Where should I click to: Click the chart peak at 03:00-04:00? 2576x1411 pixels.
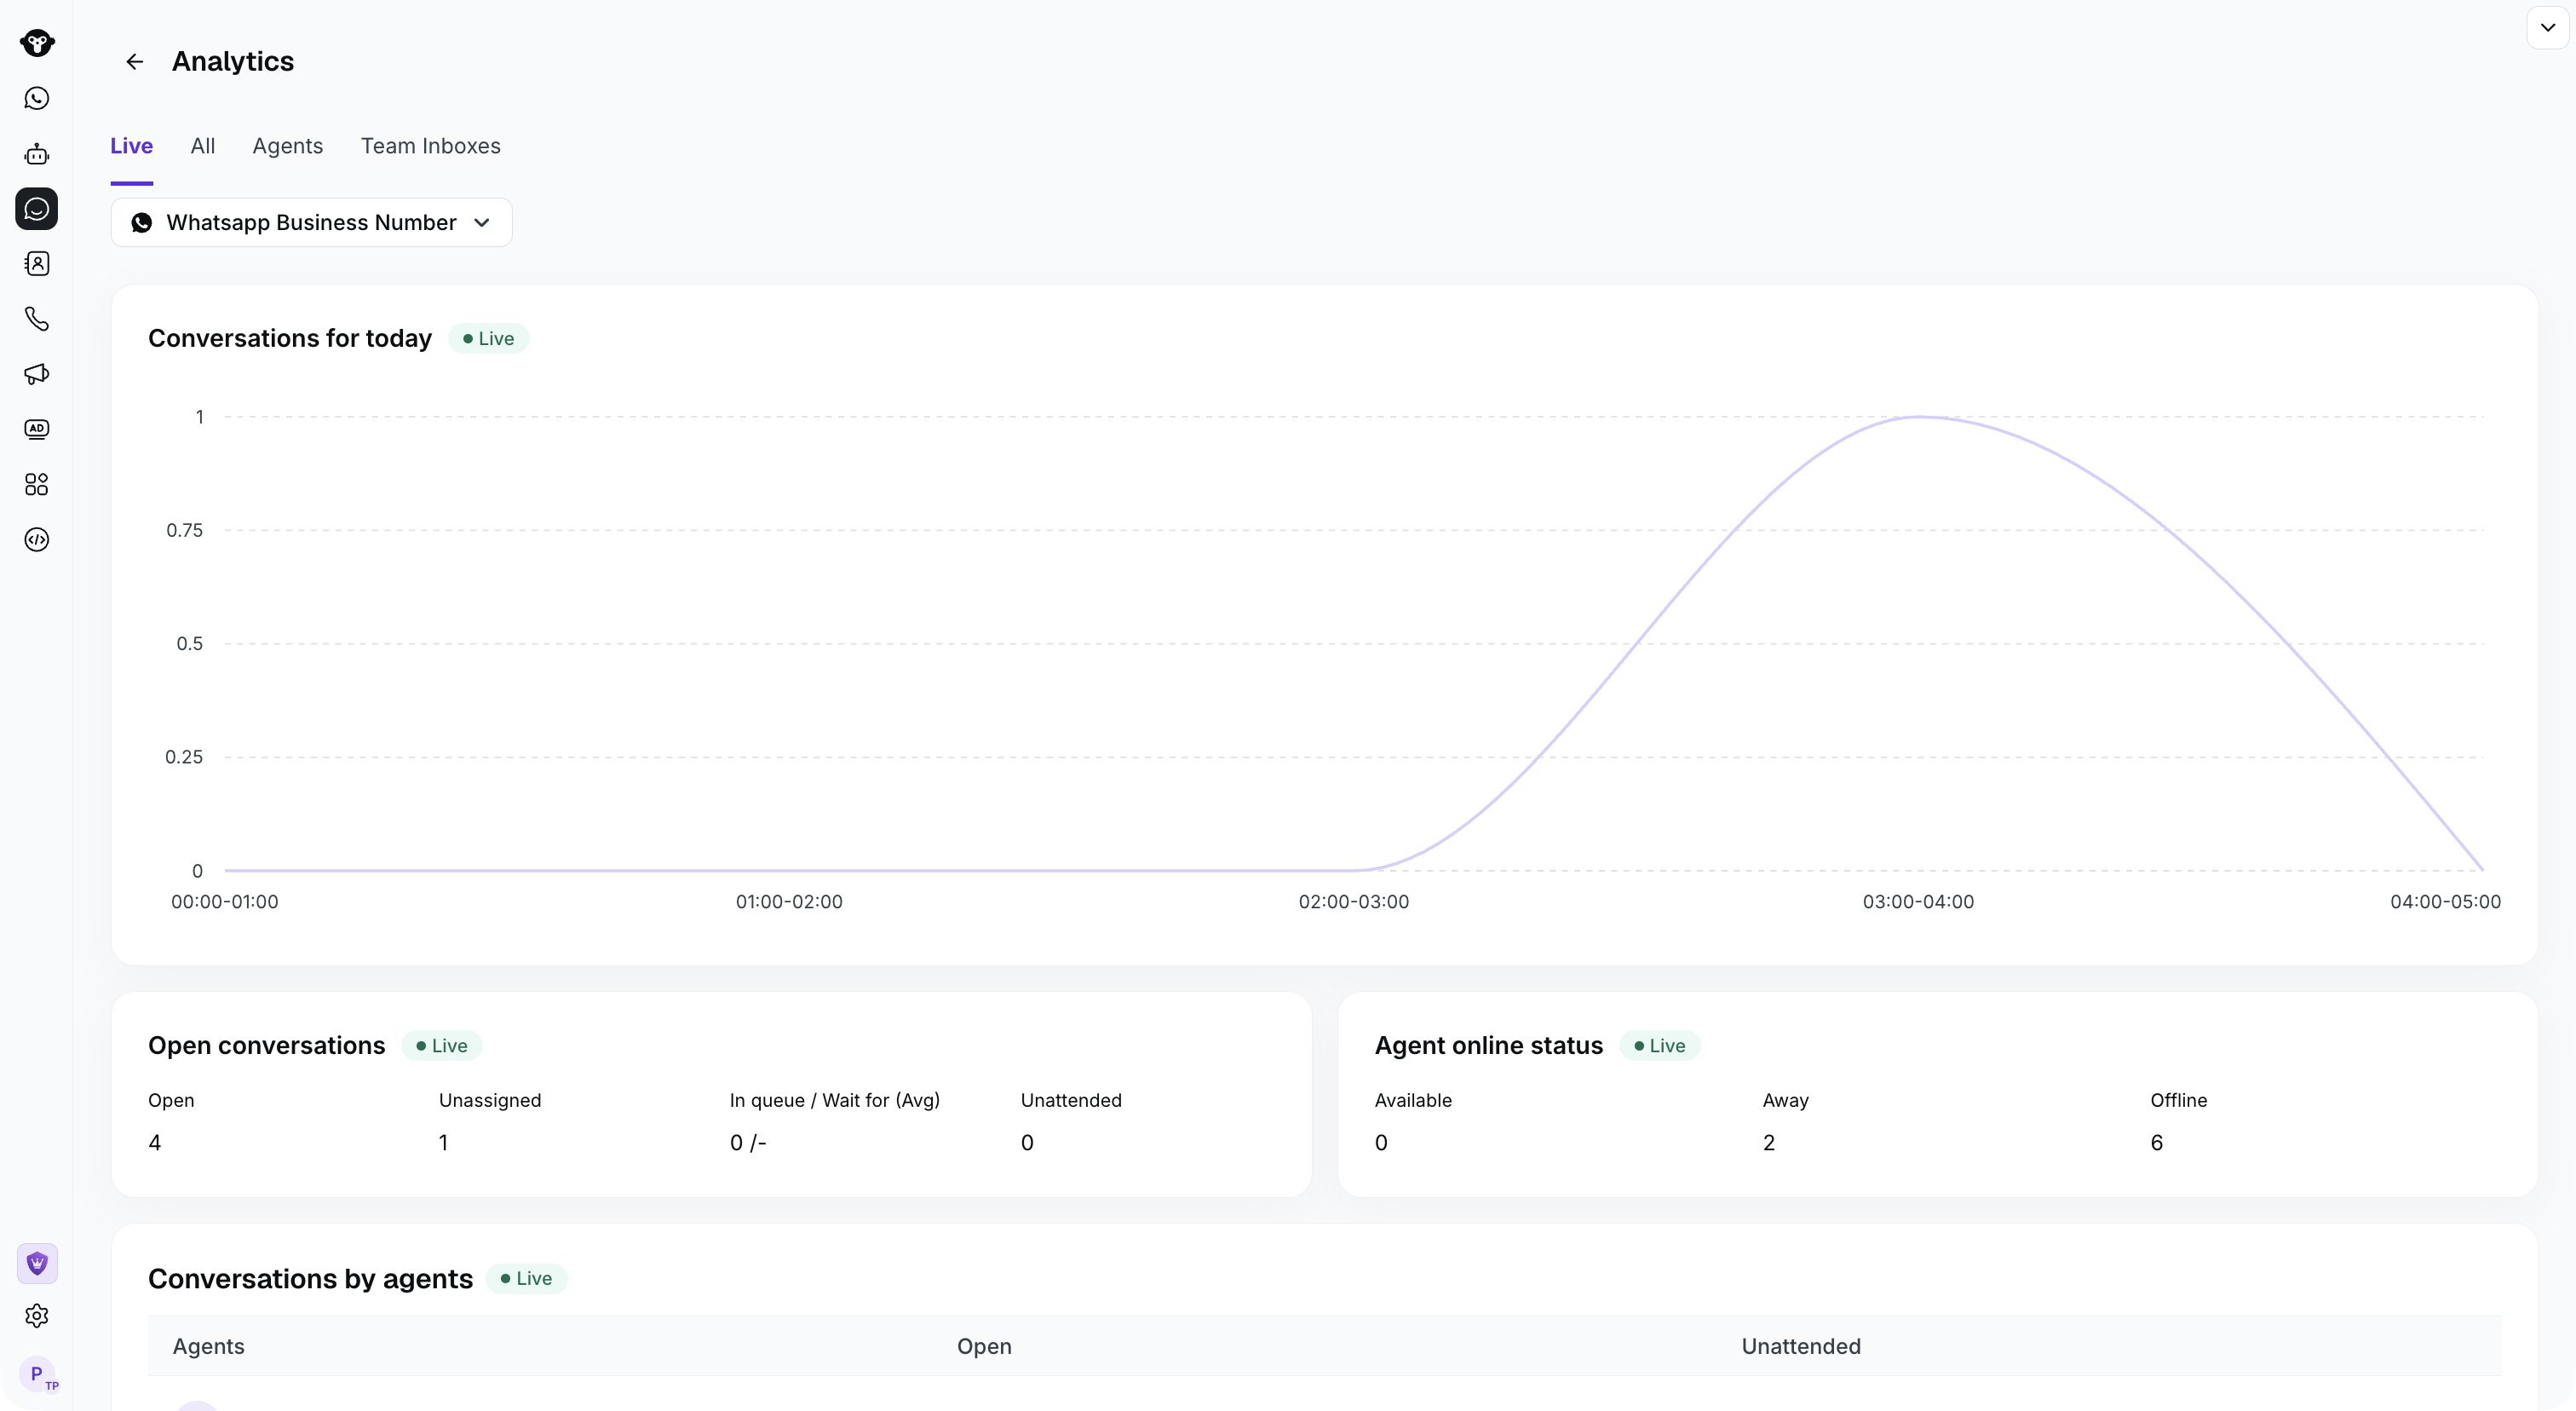tap(1919, 417)
